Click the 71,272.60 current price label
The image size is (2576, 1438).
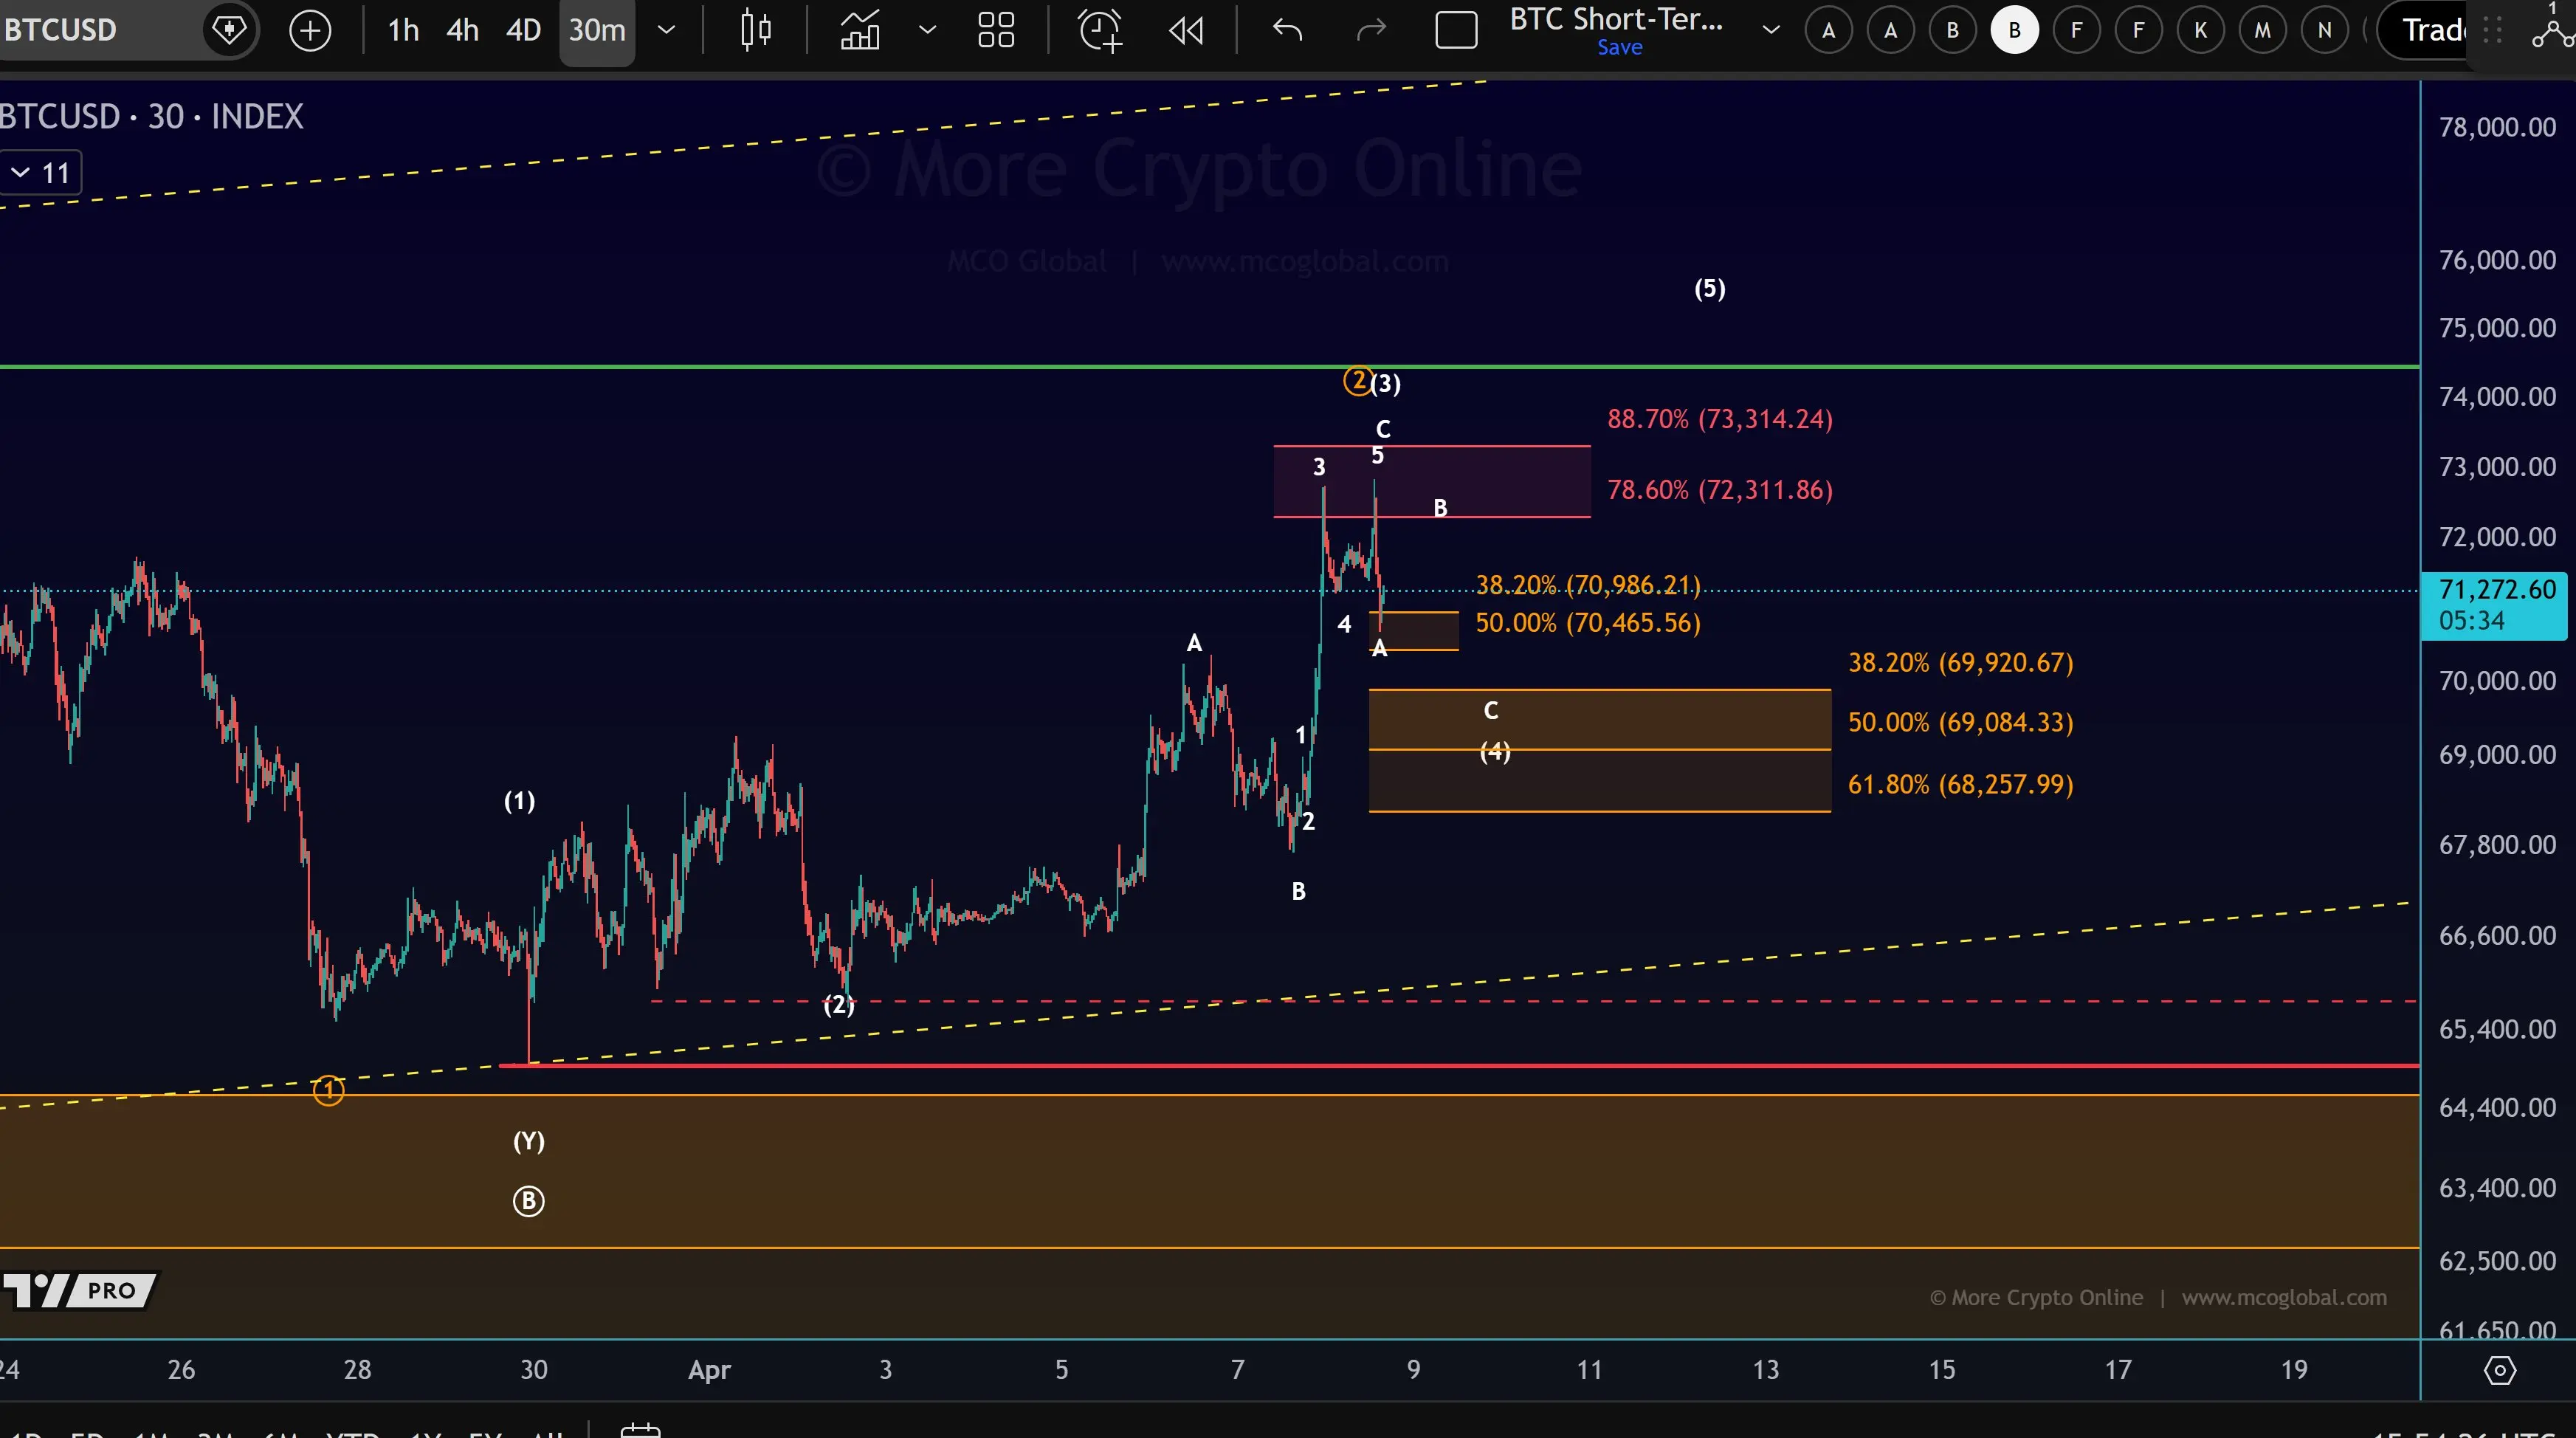coord(2496,590)
